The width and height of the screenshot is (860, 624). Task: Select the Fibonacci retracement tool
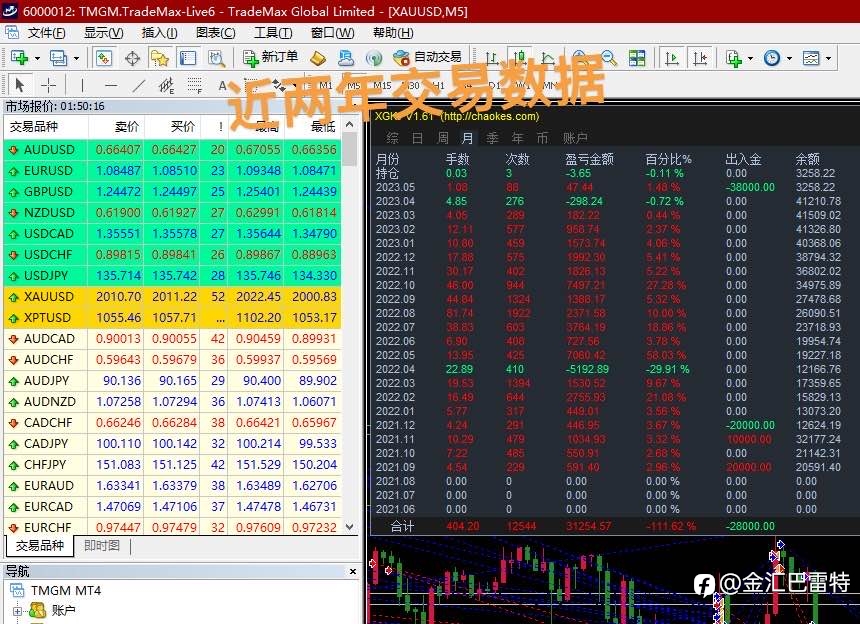pos(195,85)
